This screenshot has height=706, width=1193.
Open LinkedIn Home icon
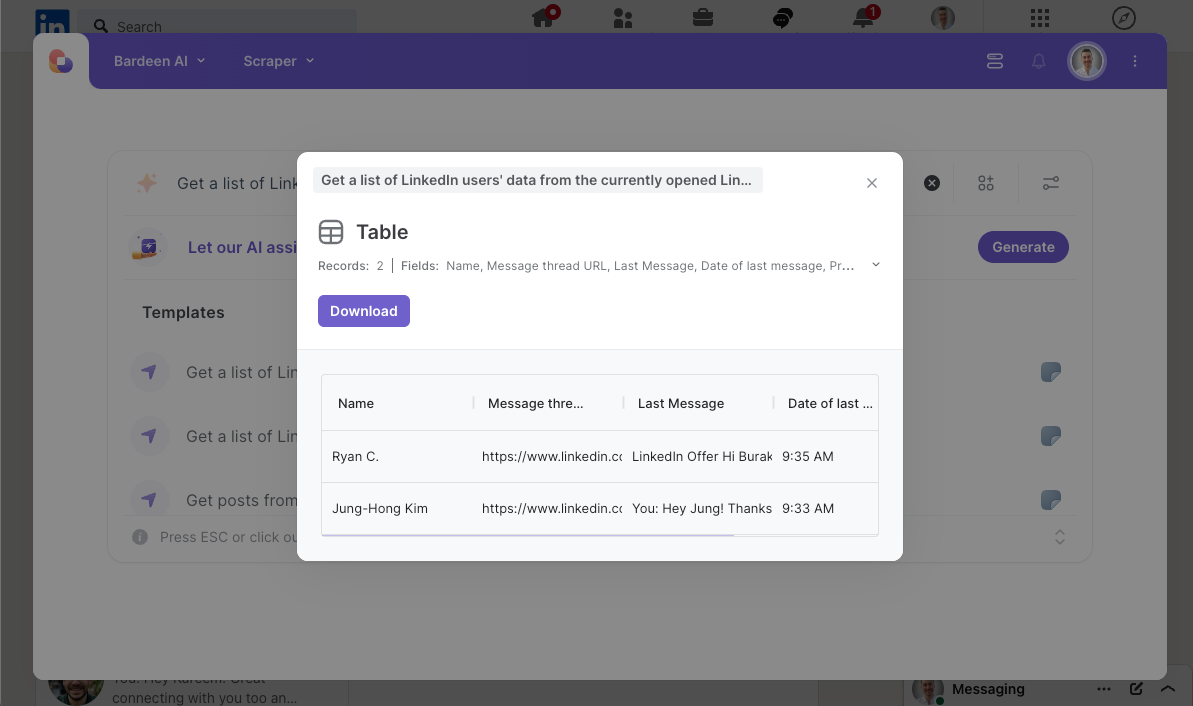tap(544, 17)
